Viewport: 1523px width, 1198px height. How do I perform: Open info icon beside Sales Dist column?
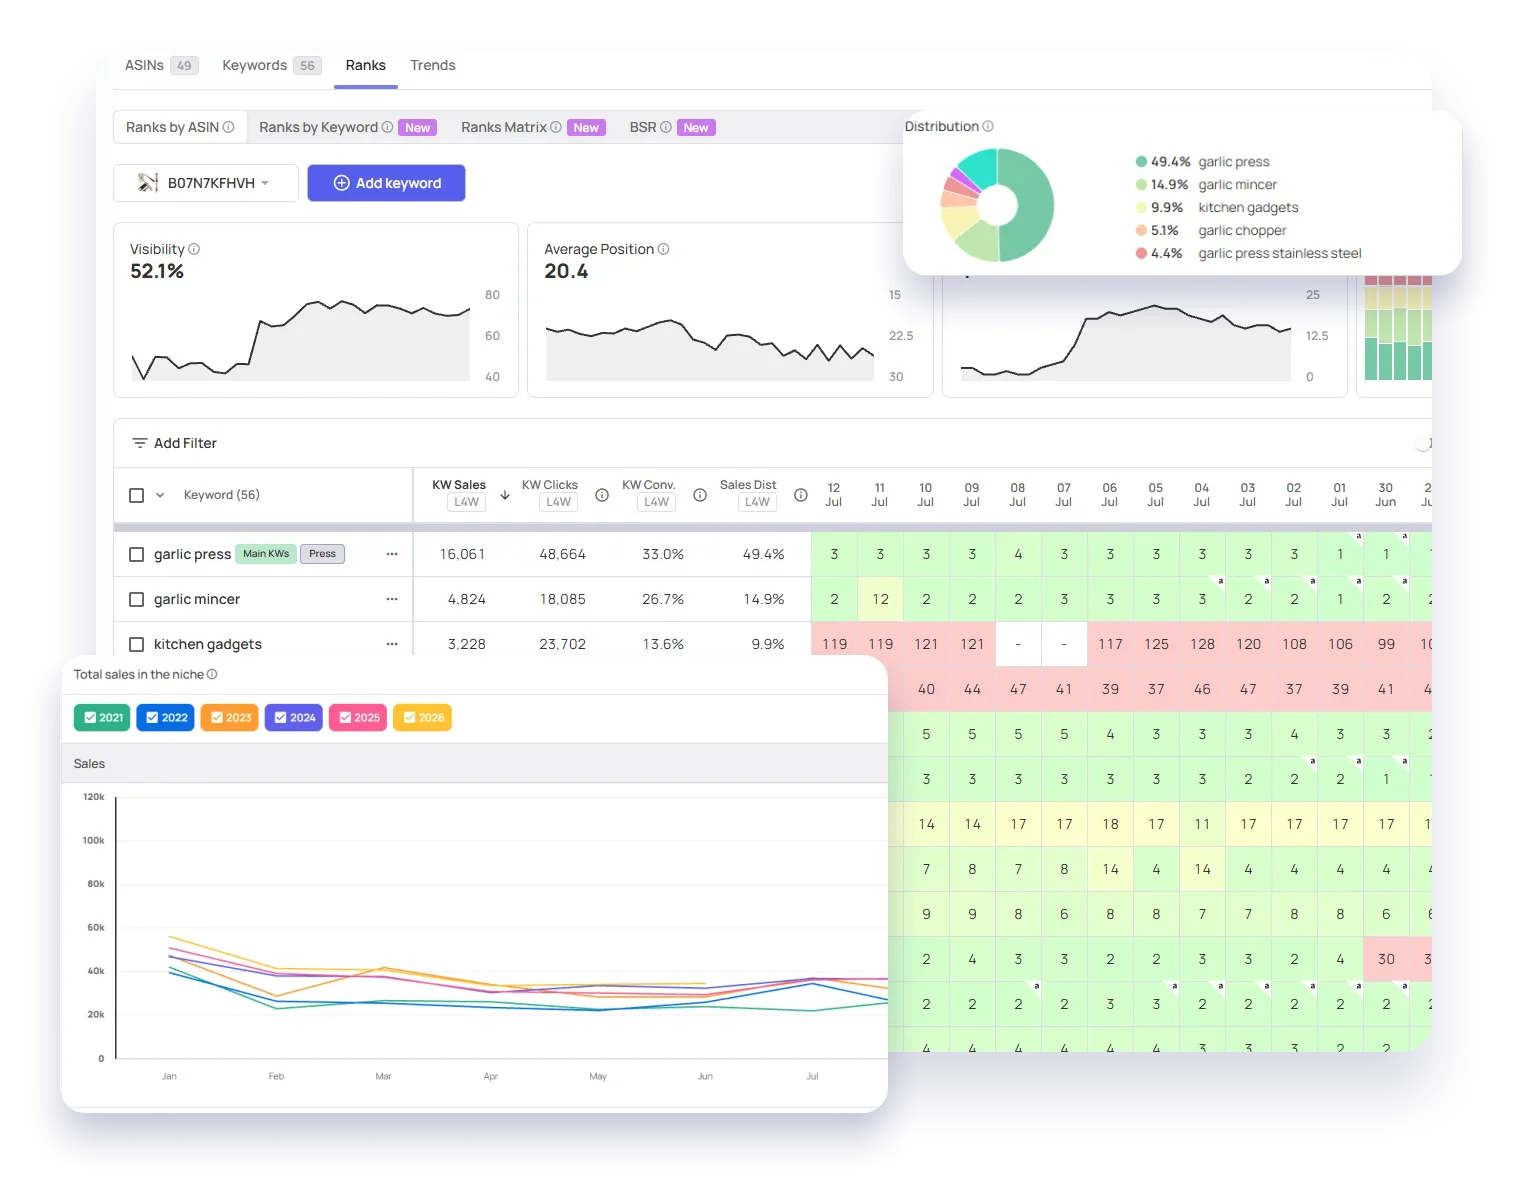point(801,495)
